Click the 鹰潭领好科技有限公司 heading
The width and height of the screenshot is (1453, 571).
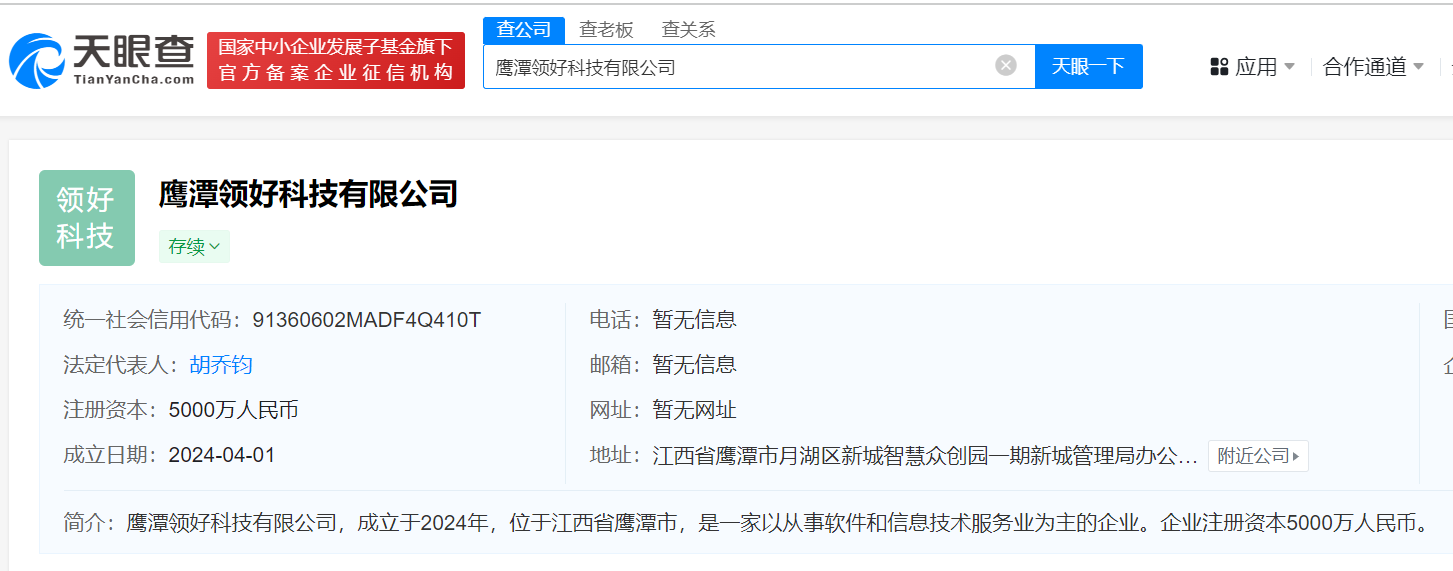[308, 194]
